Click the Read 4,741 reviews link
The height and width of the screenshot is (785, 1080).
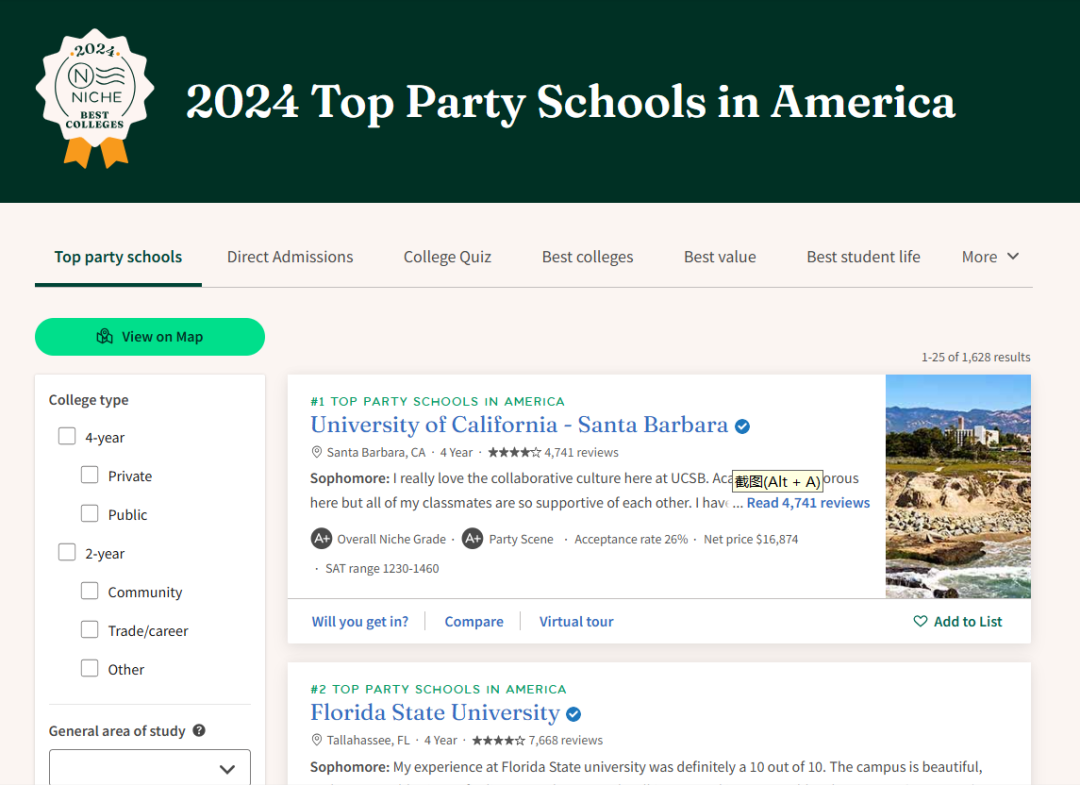tap(808, 503)
